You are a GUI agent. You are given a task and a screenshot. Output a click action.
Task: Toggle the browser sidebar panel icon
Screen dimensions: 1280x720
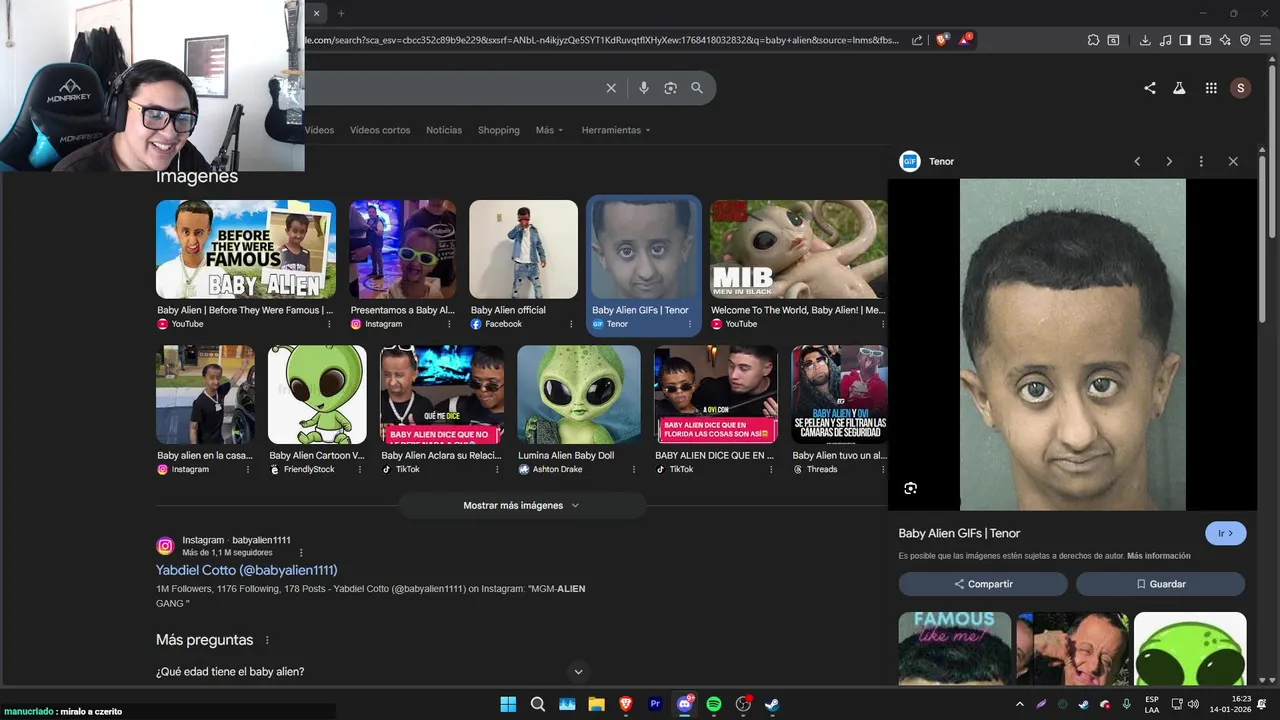(1185, 40)
